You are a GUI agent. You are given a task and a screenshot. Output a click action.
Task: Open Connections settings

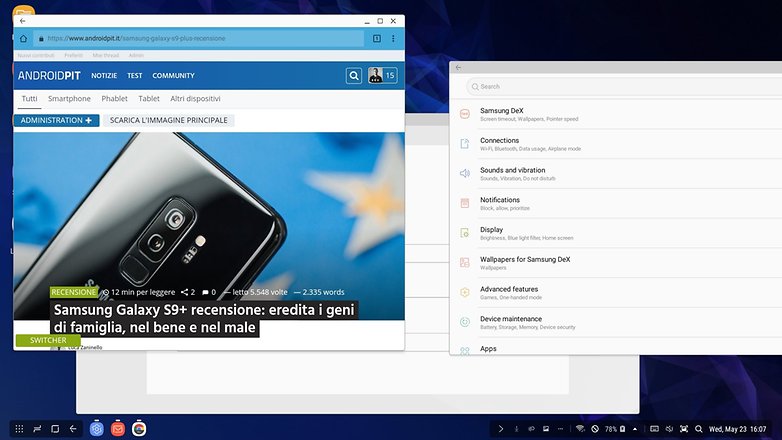(616, 144)
